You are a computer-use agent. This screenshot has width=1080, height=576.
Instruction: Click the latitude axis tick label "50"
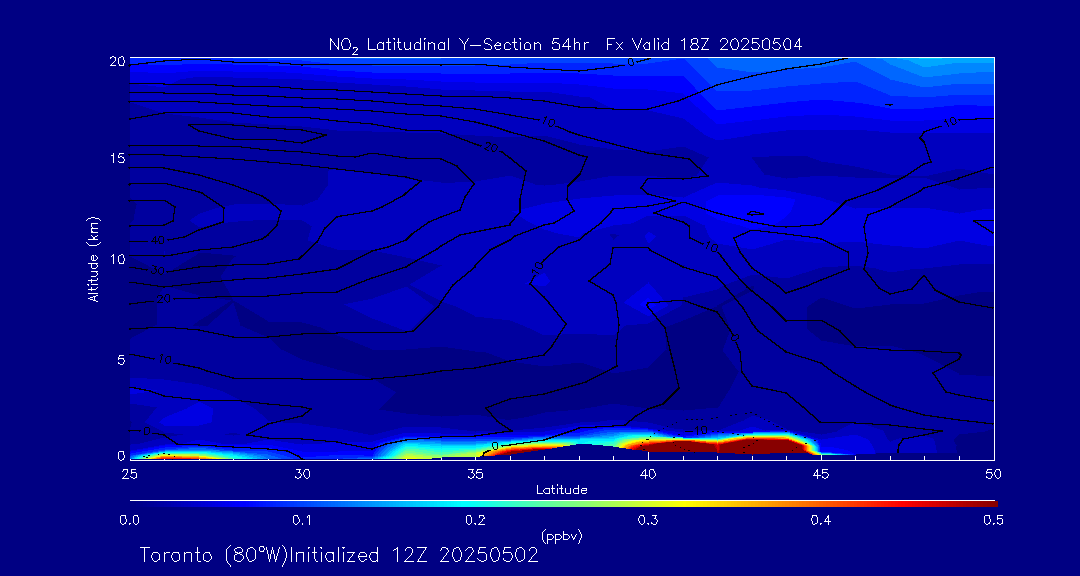click(x=994, y=474)
